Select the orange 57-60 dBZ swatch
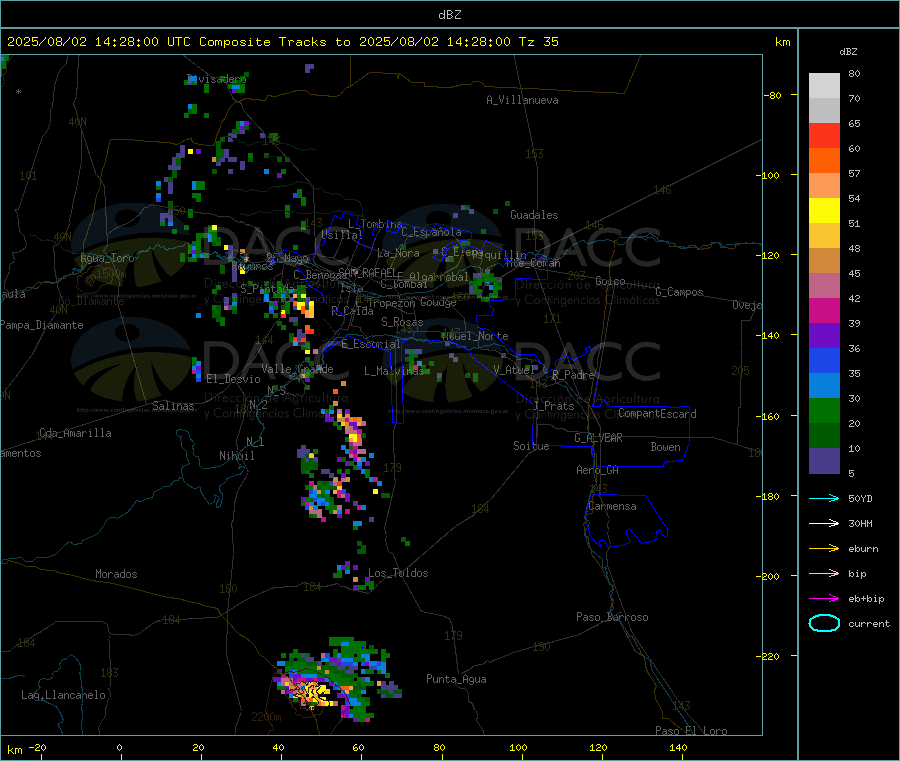The image size is (900, 761). pos(824,161)
